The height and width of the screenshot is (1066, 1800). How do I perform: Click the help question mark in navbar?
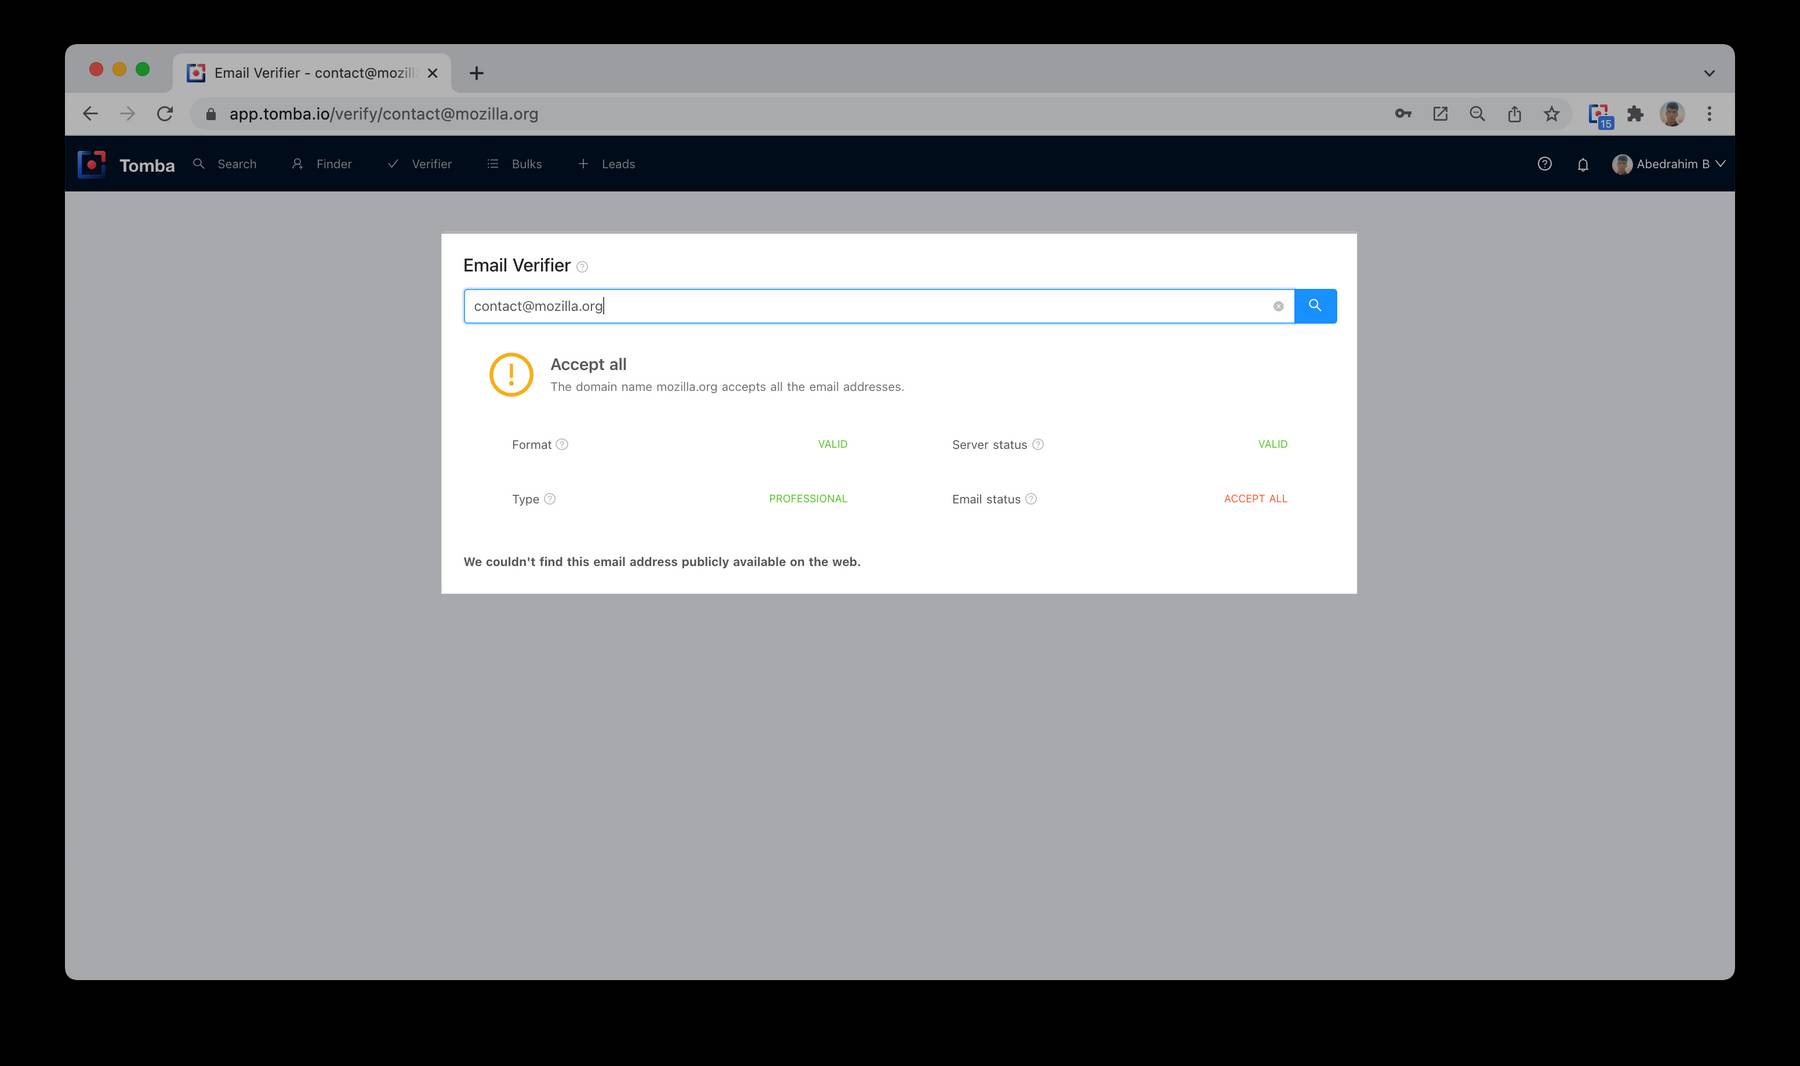1545,164
